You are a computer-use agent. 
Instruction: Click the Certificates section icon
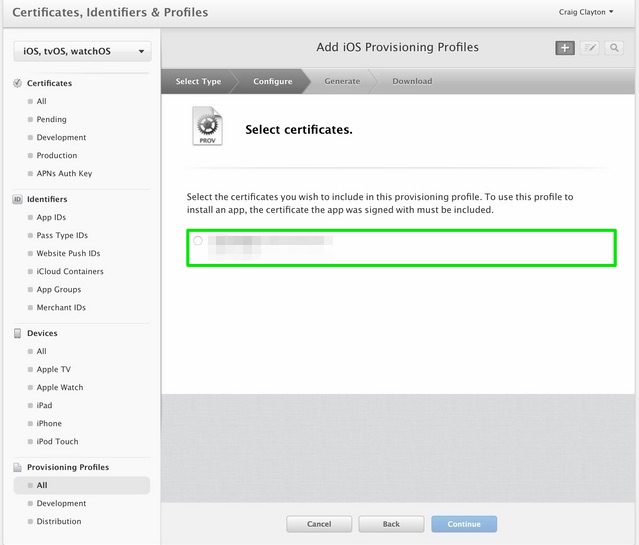click(x=17, y=83)
